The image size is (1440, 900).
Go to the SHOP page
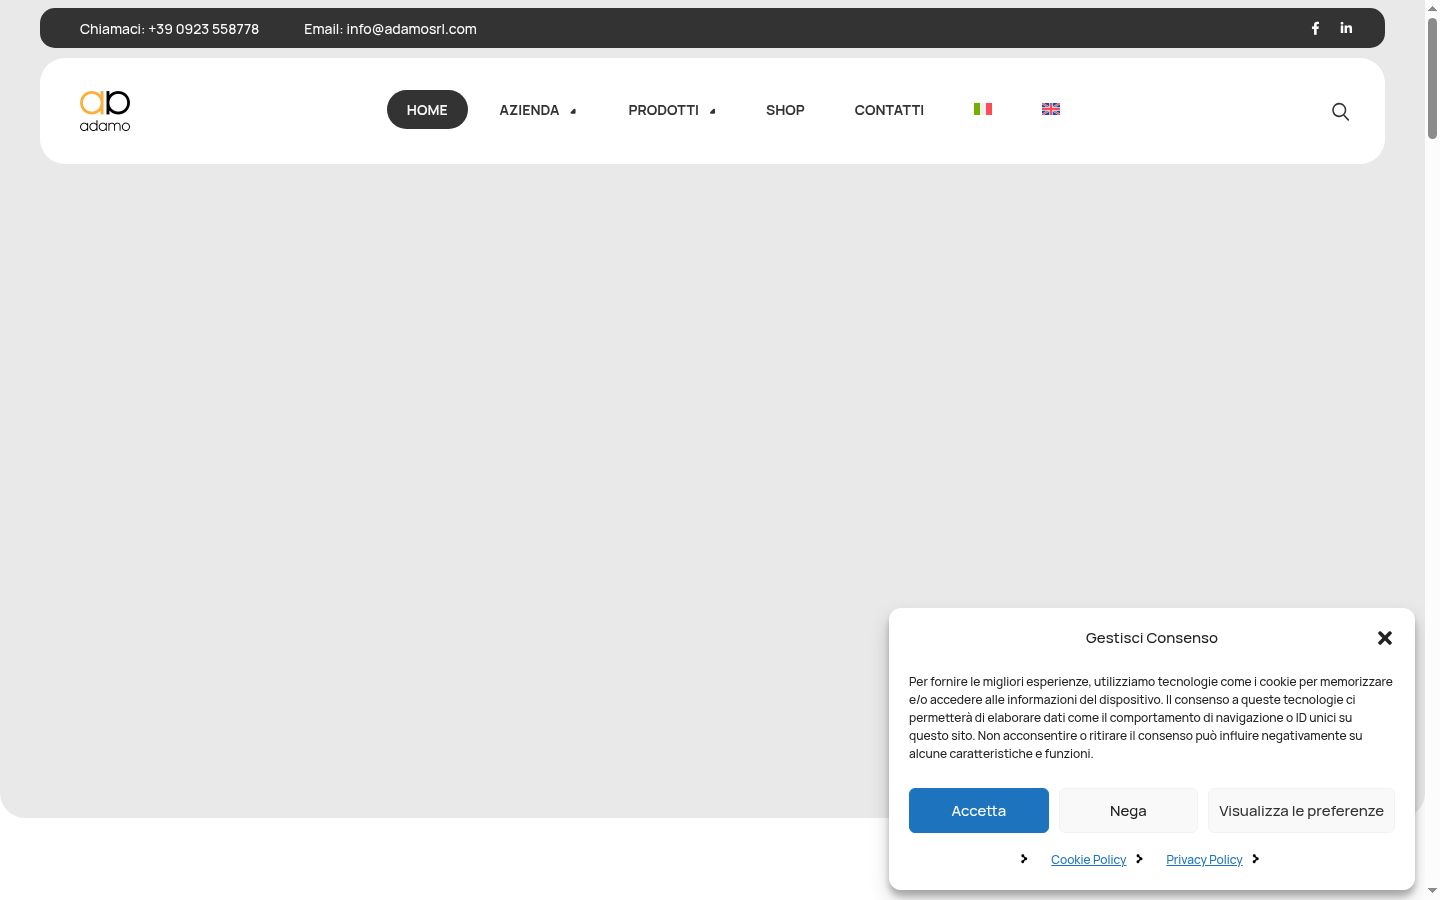785,110
